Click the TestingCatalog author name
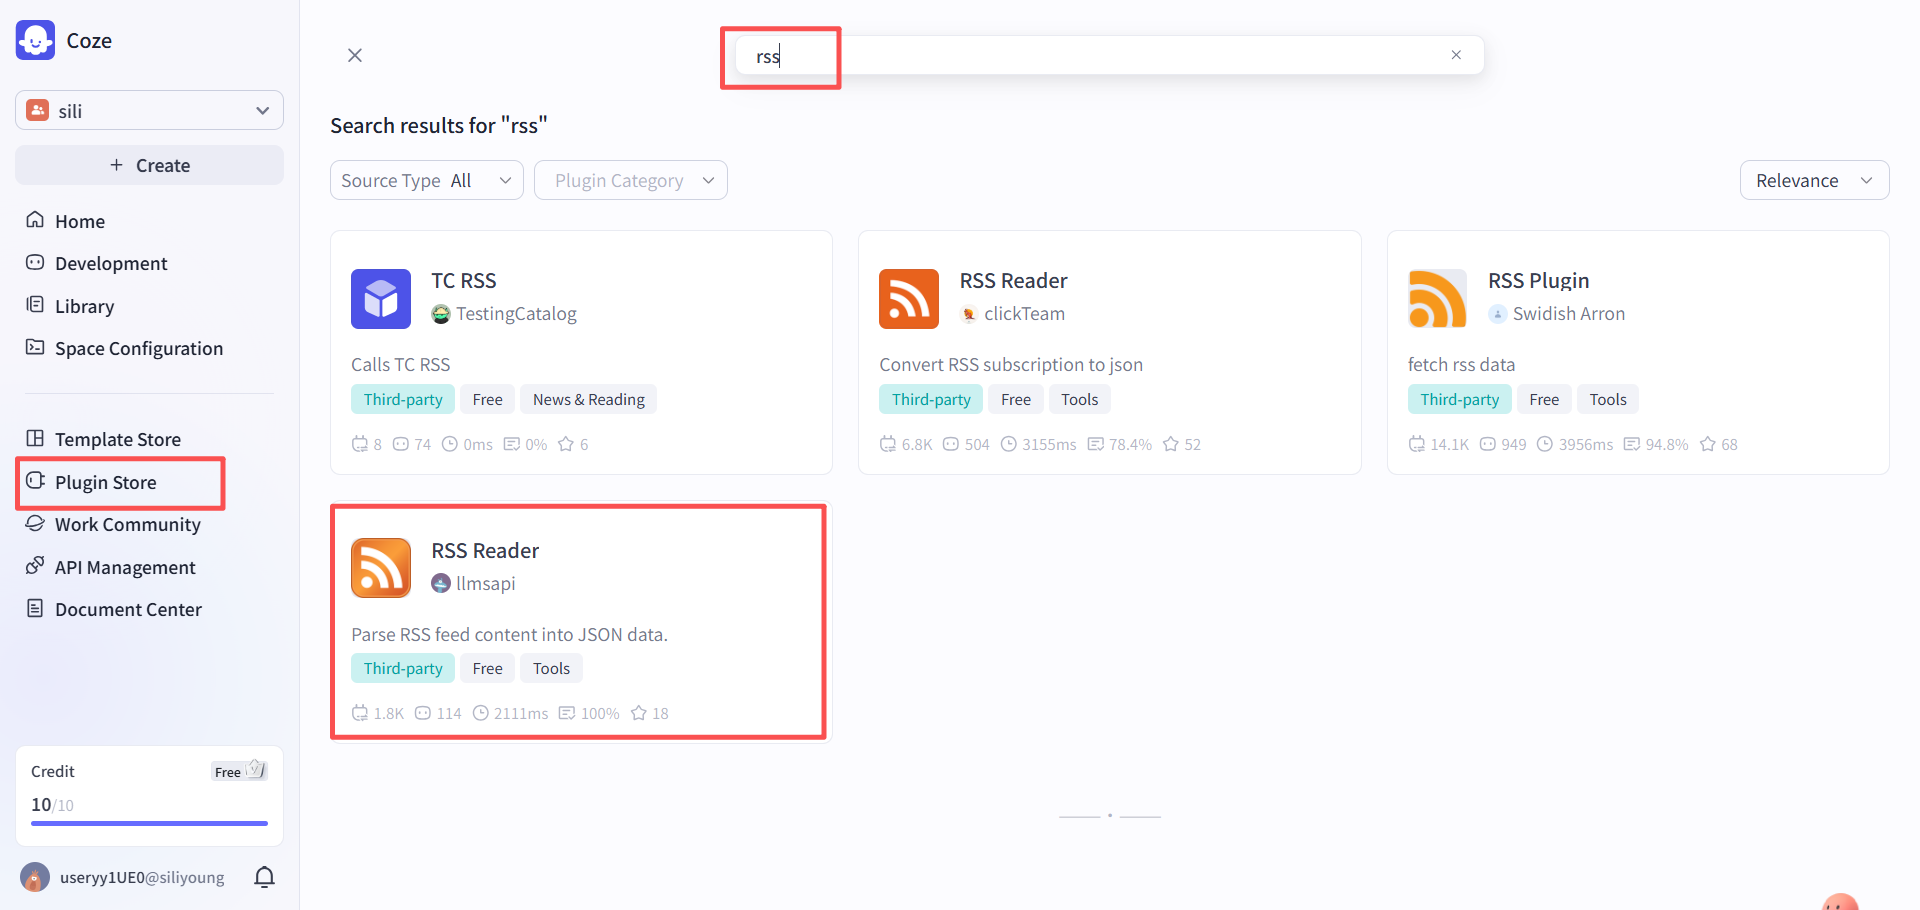This screenshot has height=910, width=1920. pos(517,314)
